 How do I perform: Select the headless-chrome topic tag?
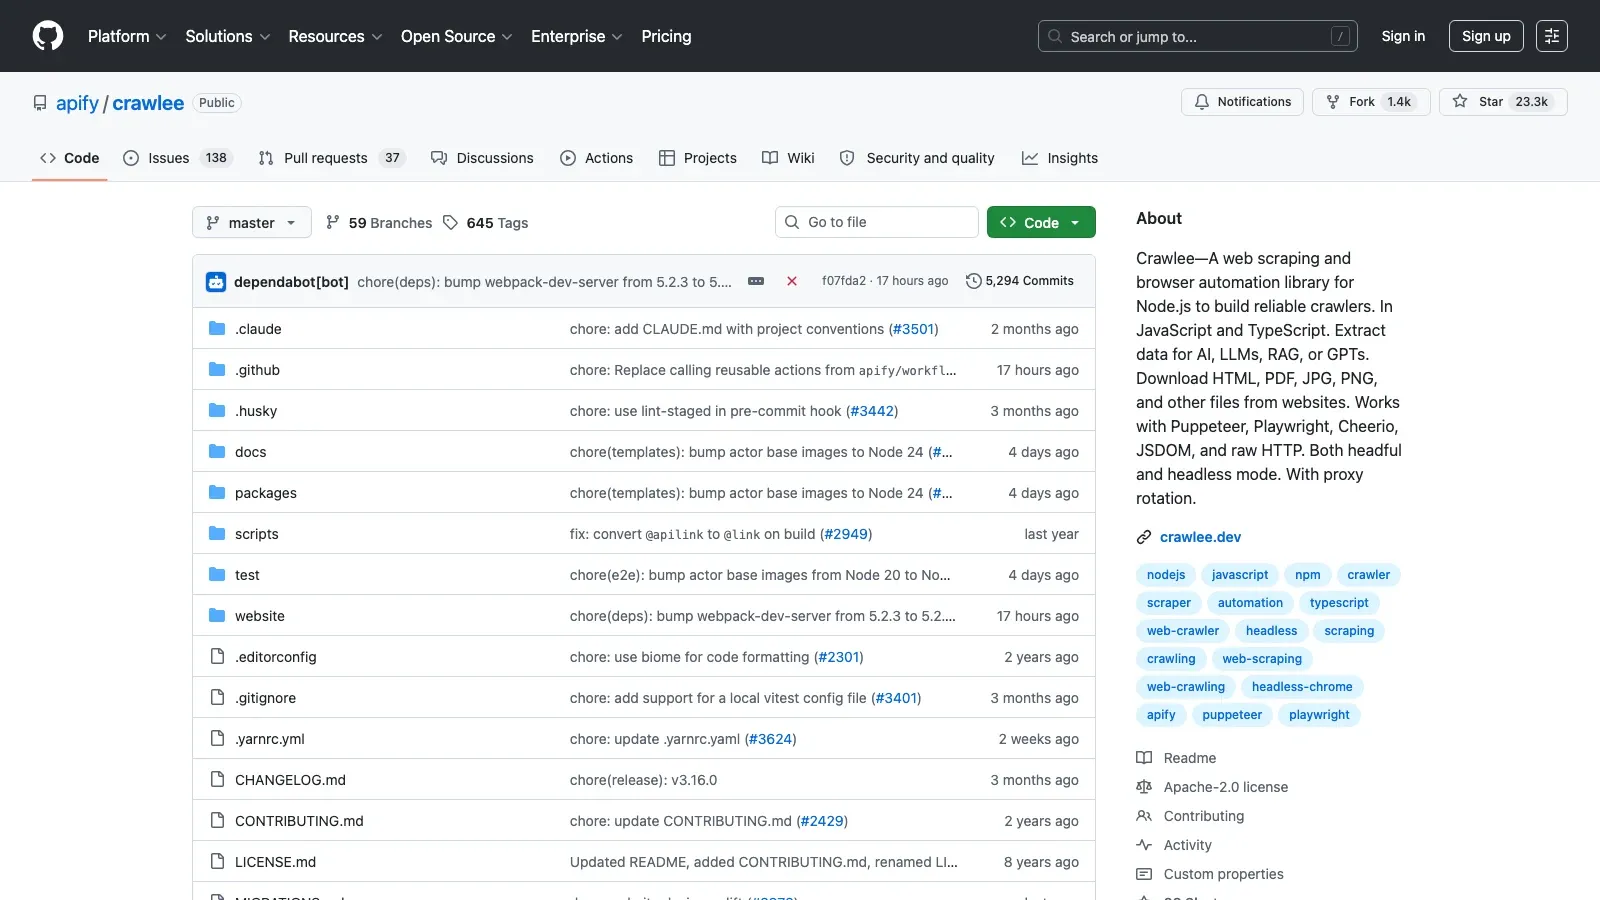[x=1302, y=687]
